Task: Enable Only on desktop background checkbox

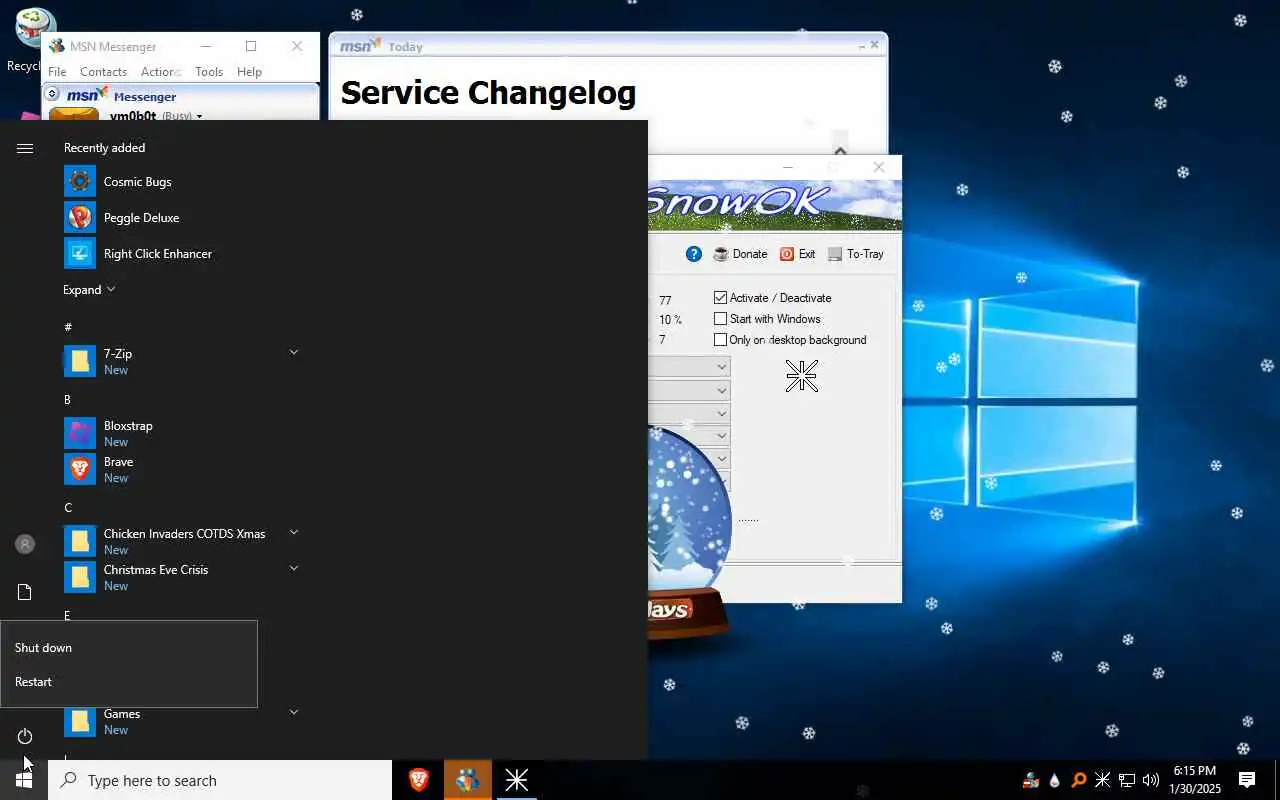Action: pos(720,340)
